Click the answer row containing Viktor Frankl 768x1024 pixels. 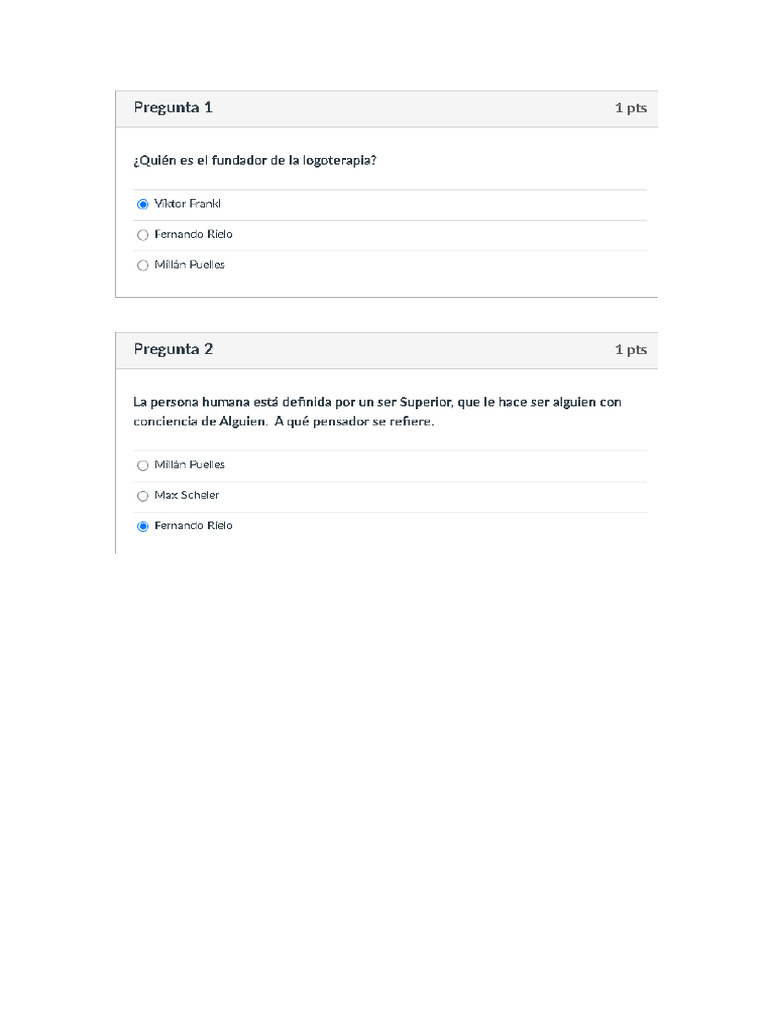click(x=390, y=205)
